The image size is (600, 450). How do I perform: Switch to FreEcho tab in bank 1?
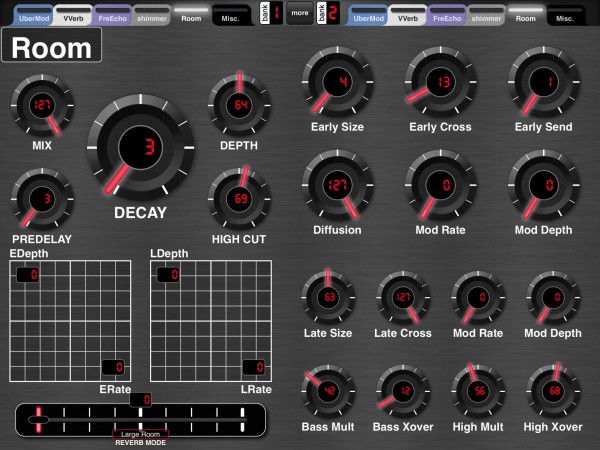112,16
